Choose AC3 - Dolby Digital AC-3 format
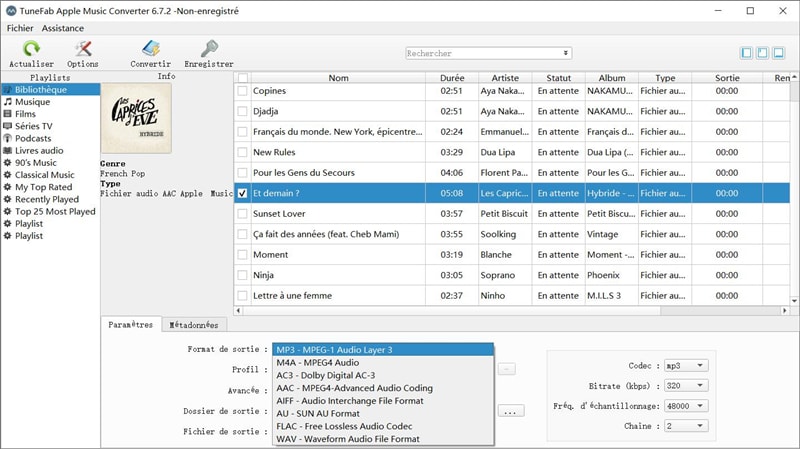 [383, 375]
